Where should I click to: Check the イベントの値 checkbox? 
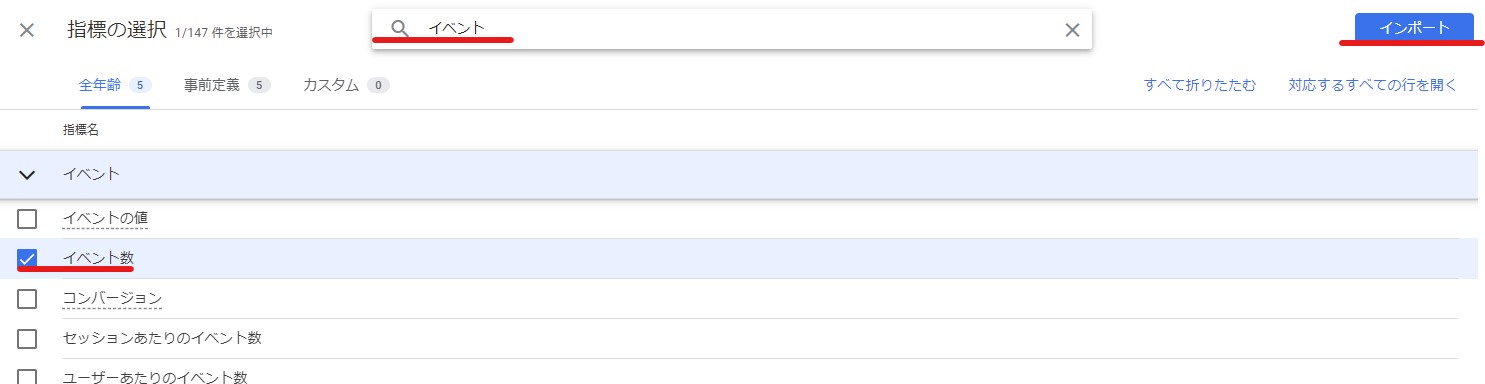tap(27, 218)
